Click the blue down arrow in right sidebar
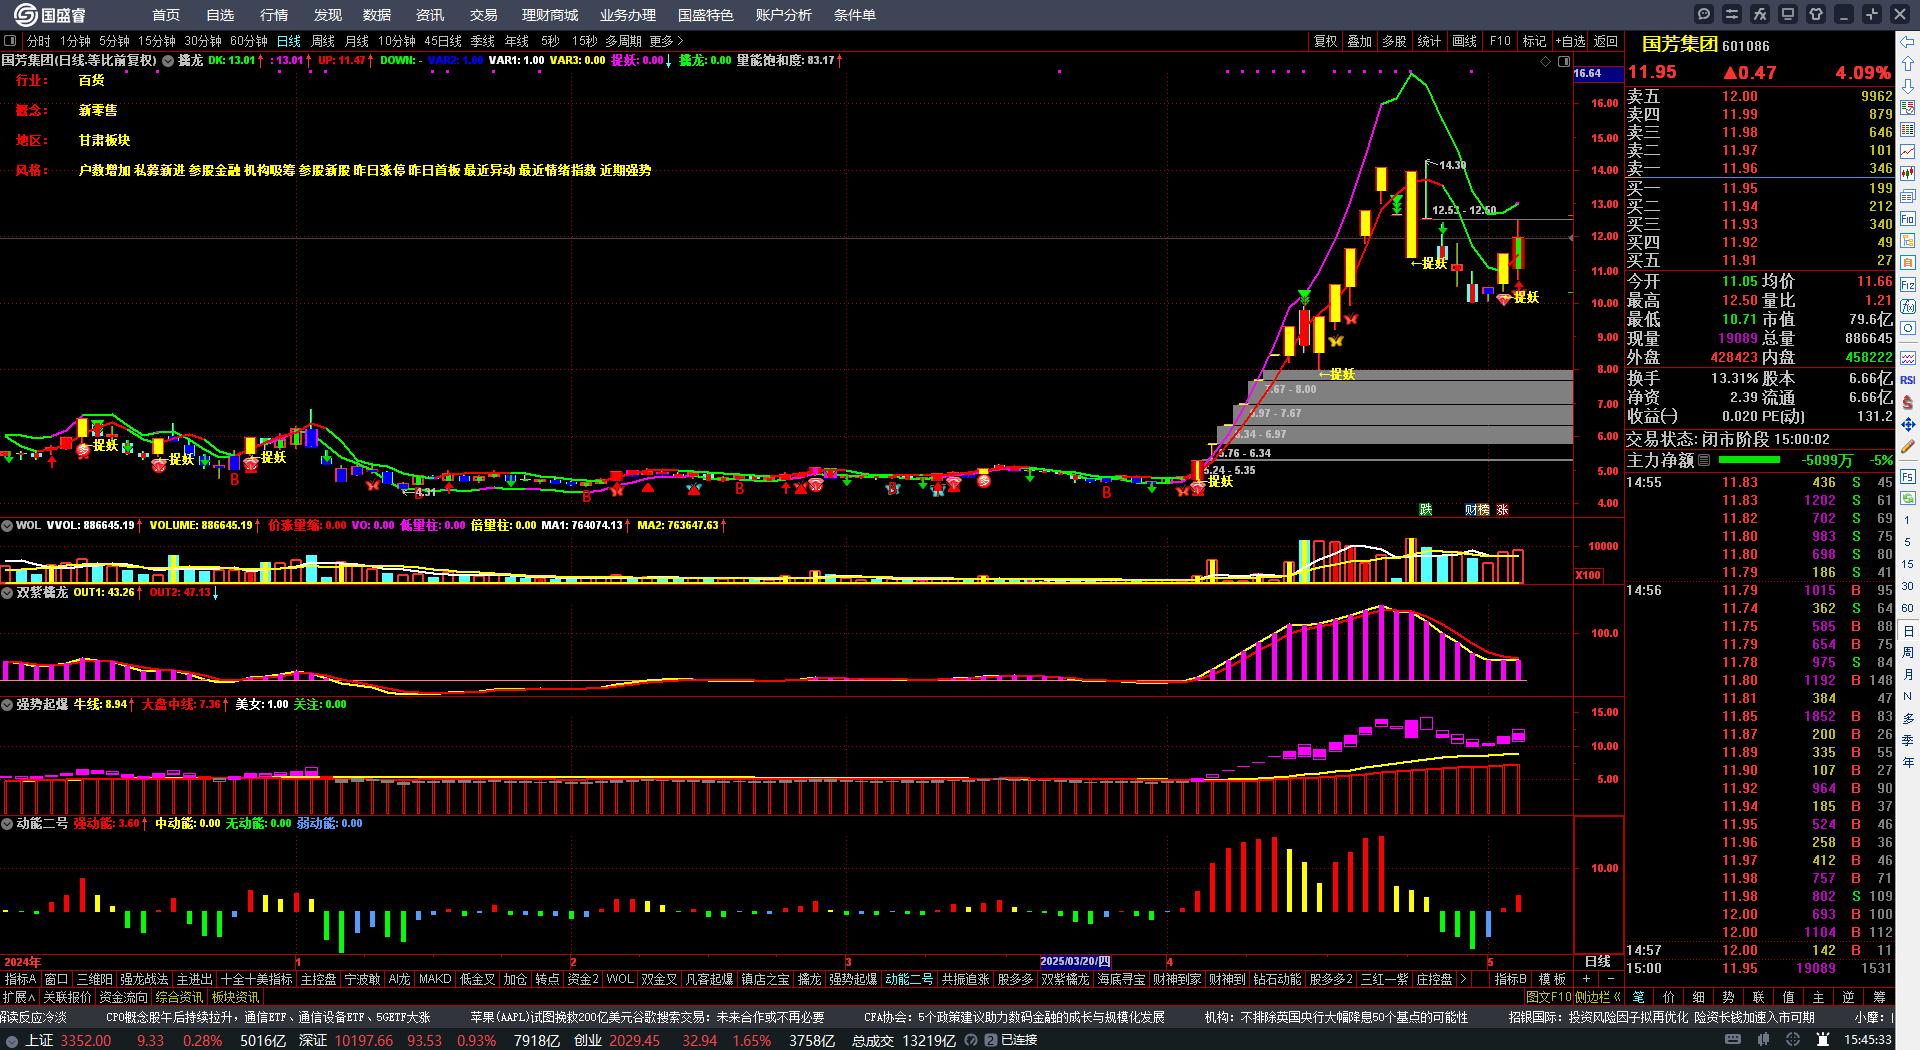 1908,86
